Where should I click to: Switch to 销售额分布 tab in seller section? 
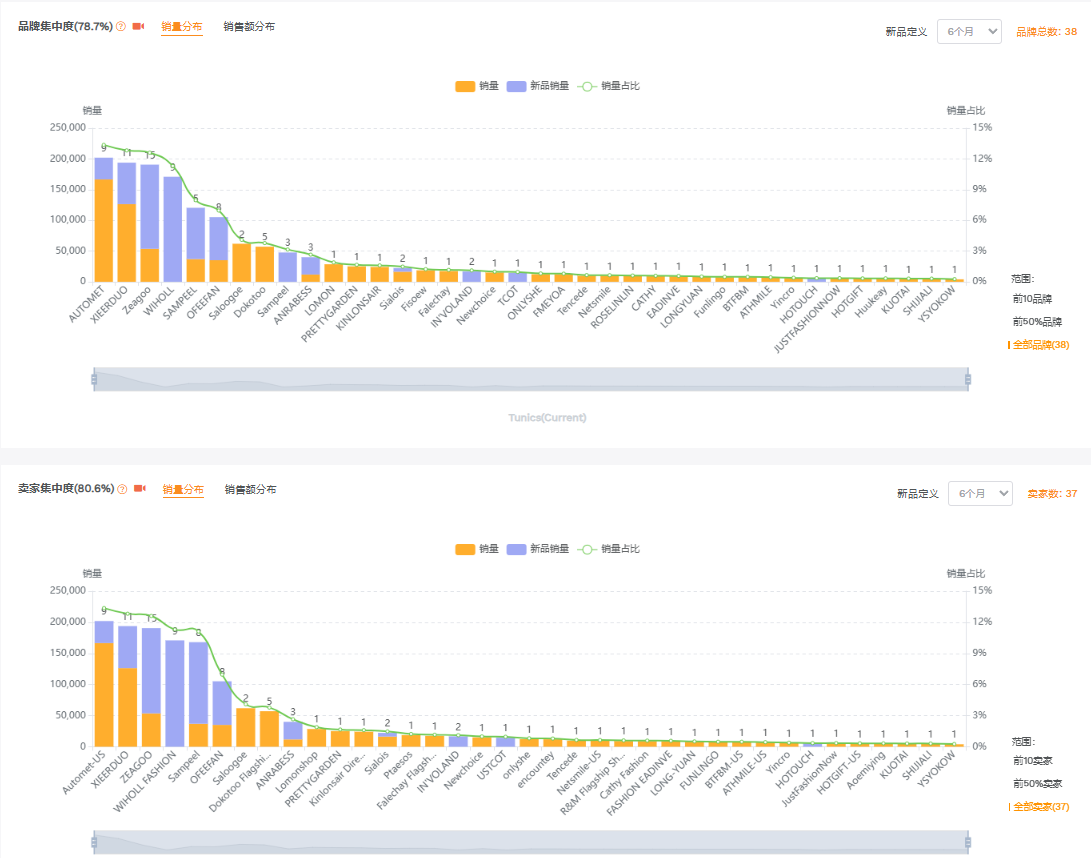(250, 490)
